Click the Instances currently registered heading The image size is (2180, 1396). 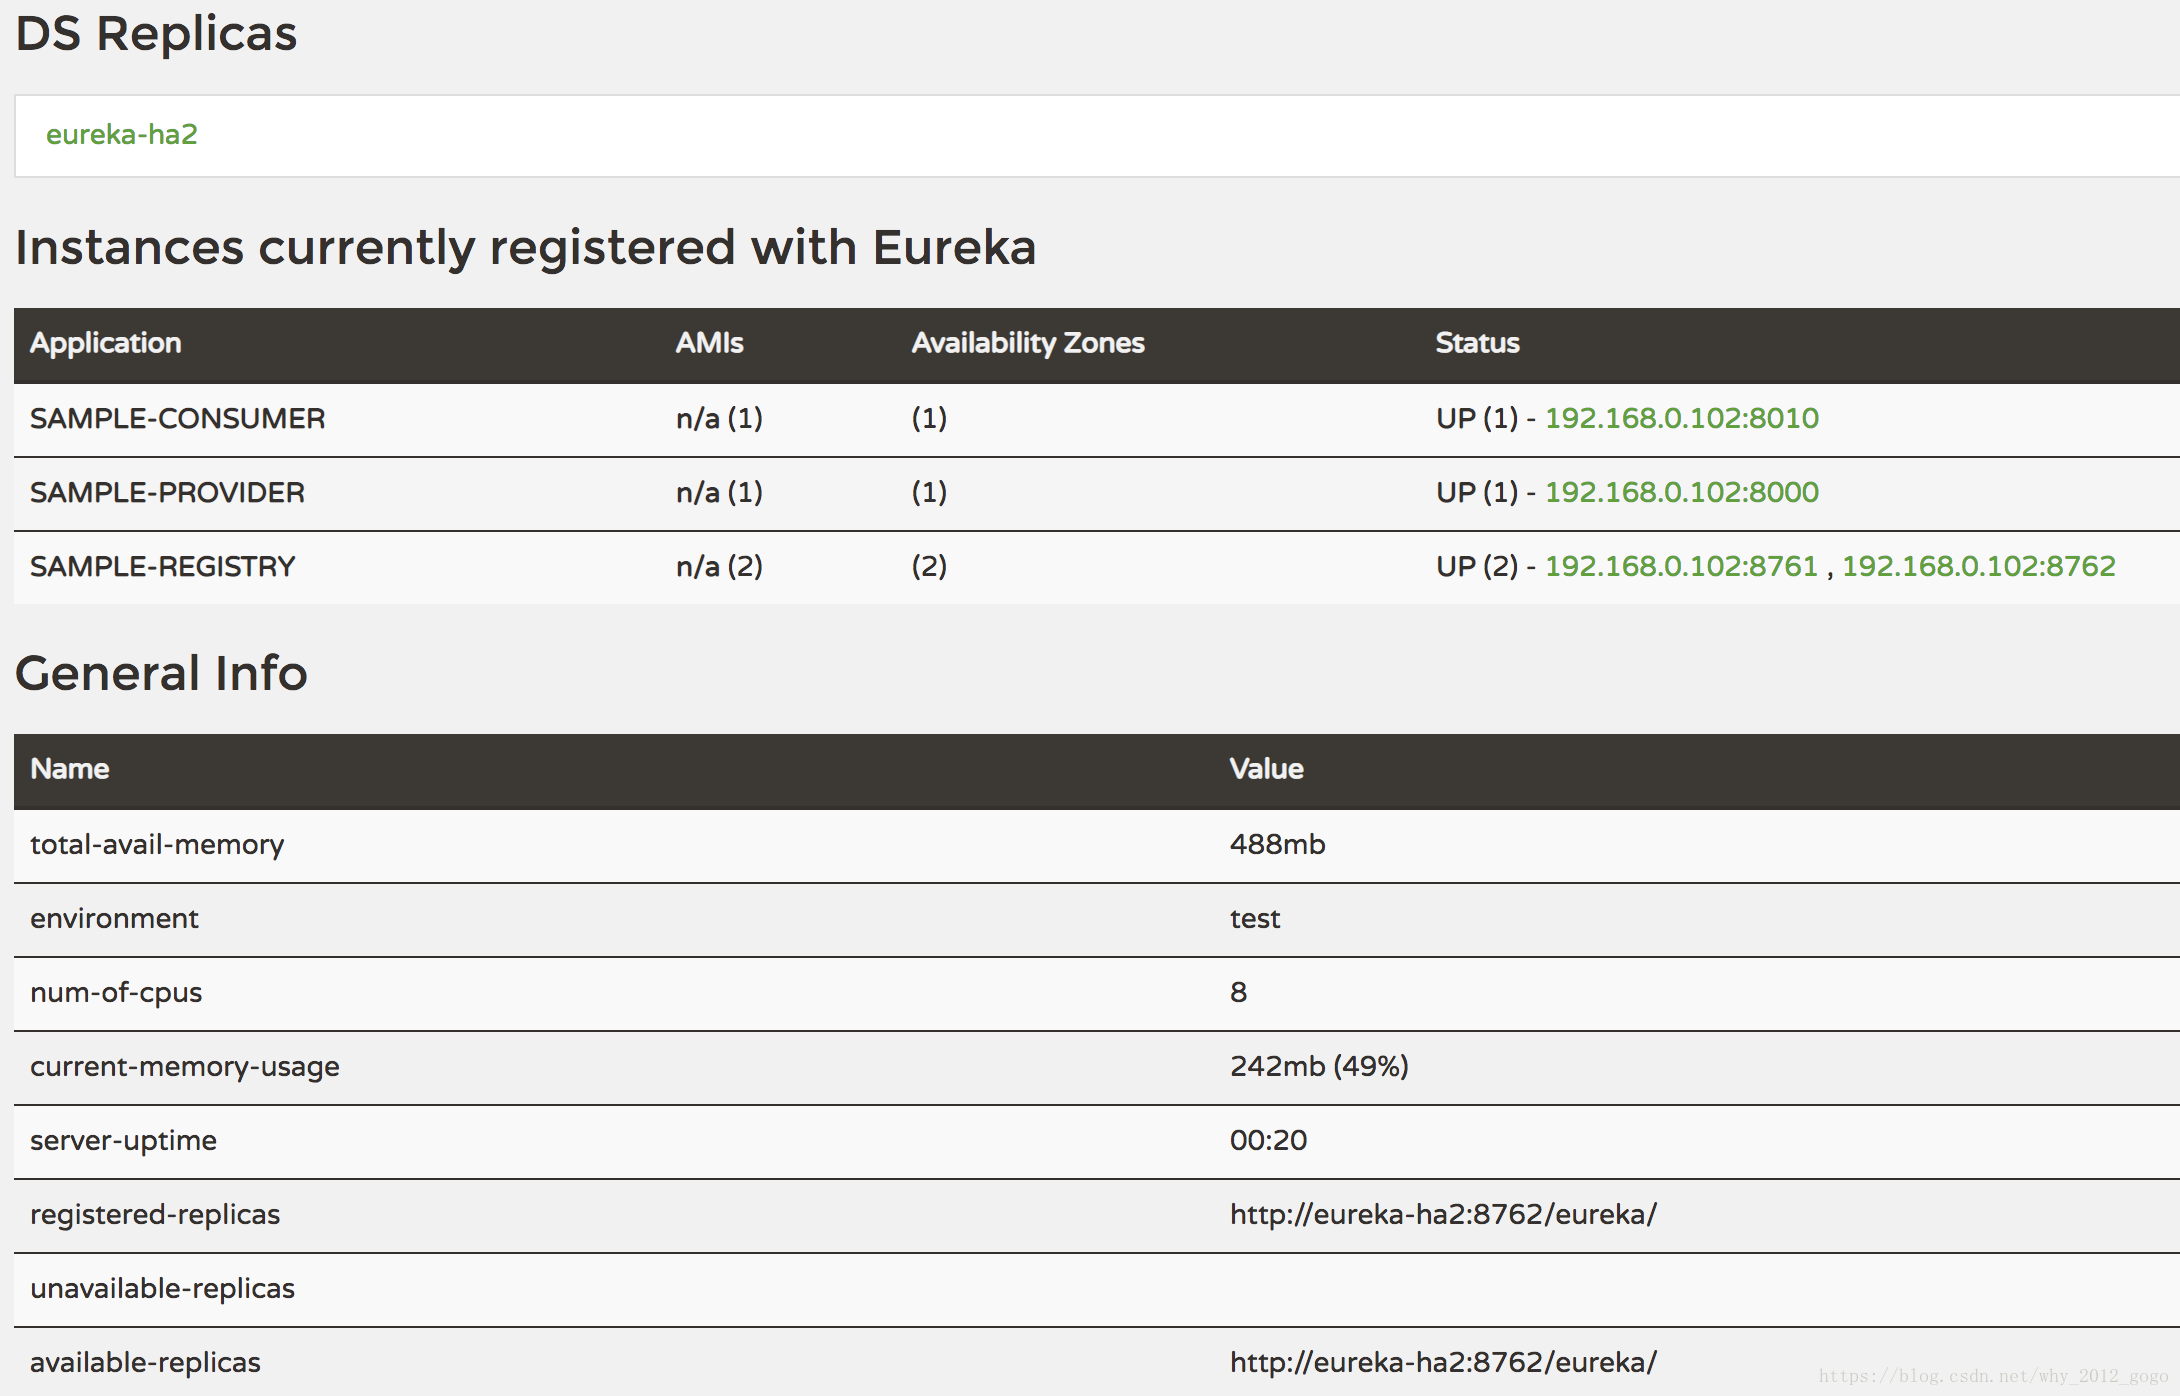click(x=526, y=247)
